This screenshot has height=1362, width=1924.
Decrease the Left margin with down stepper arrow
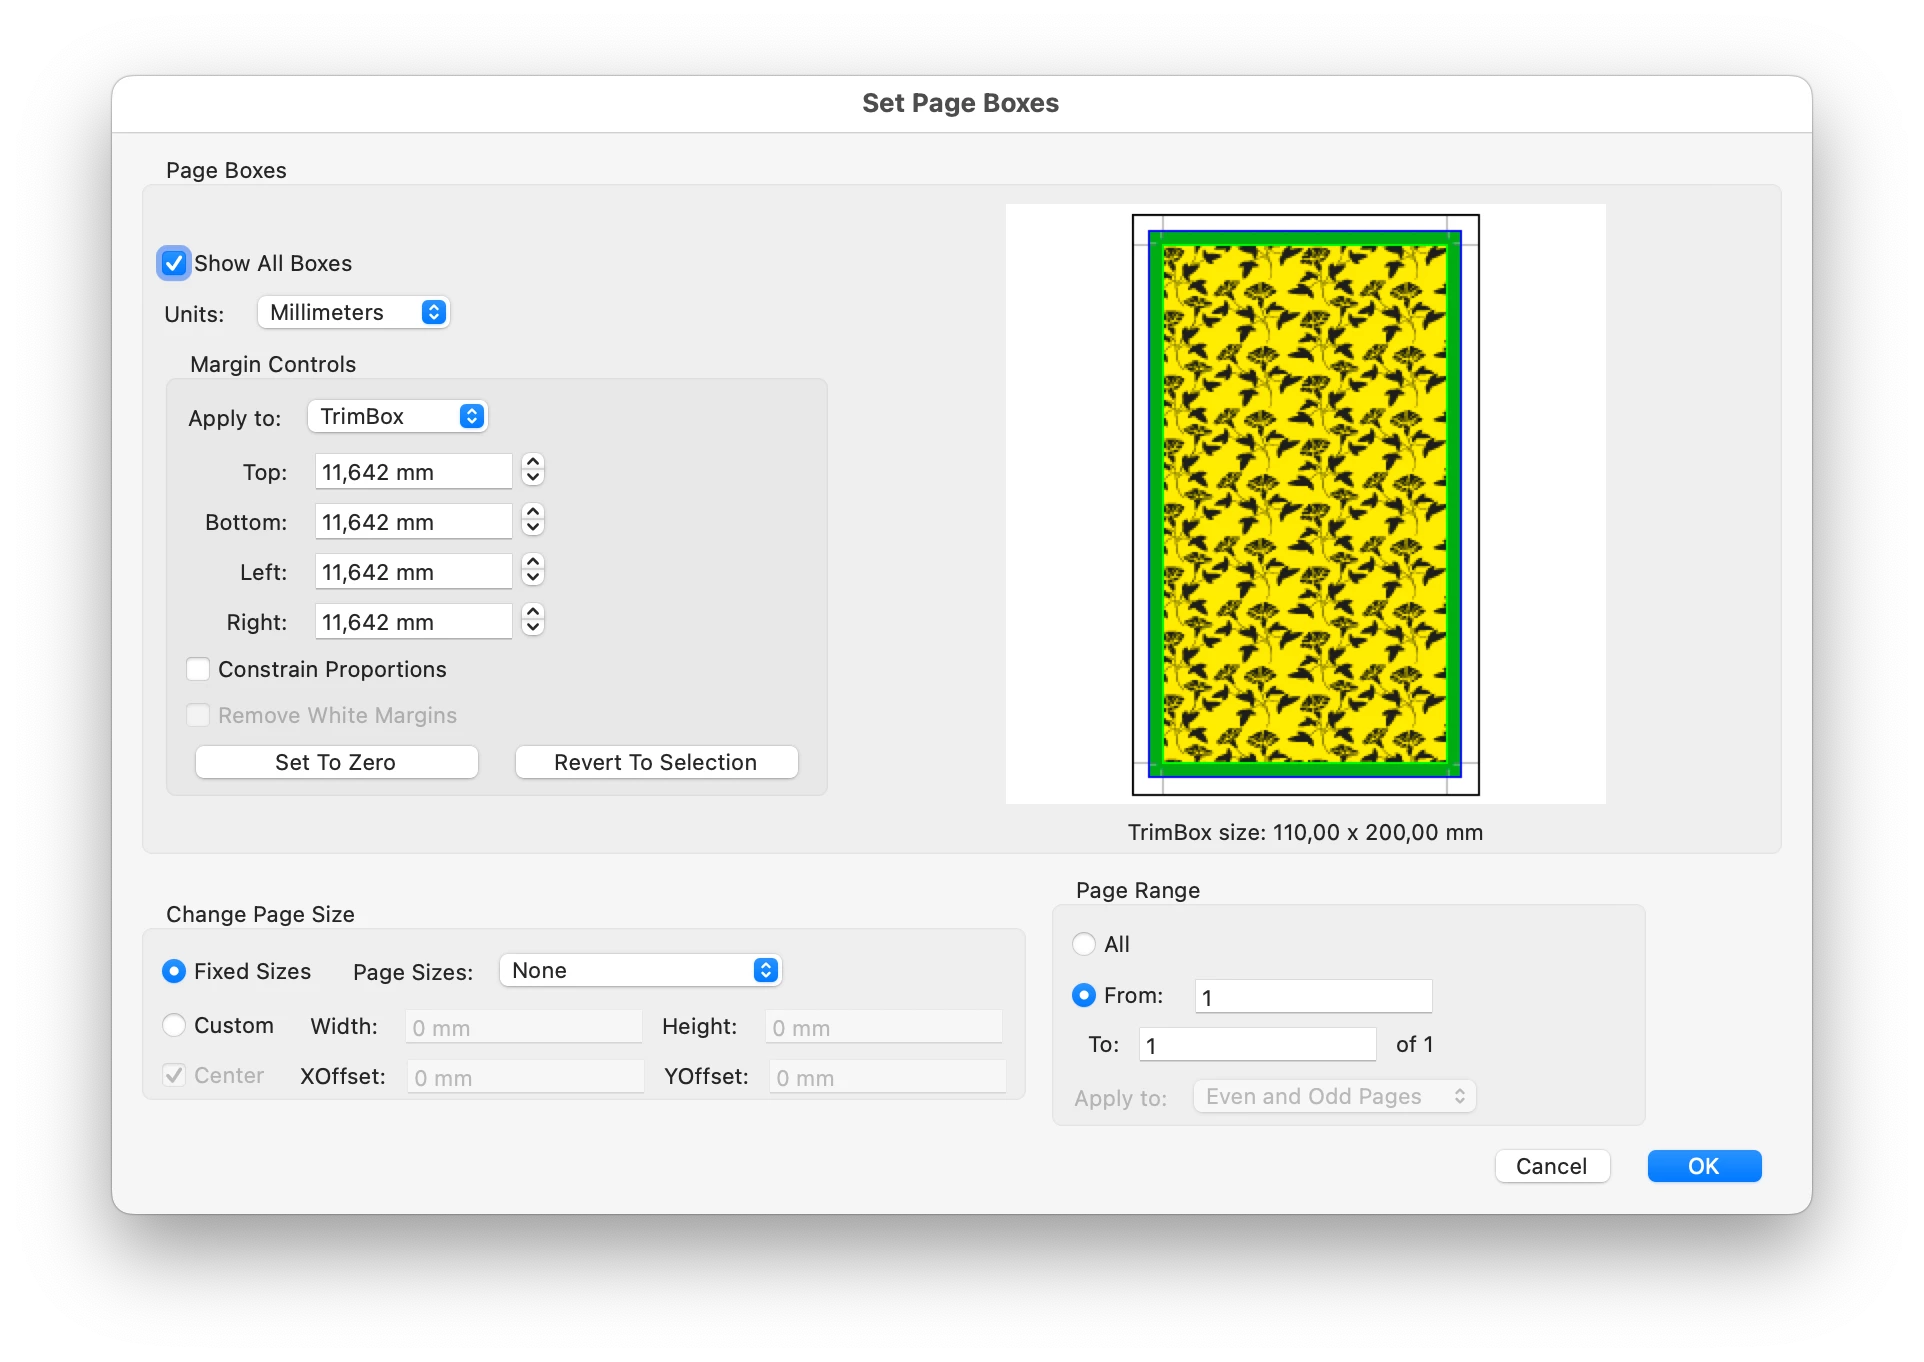point(533,578)
